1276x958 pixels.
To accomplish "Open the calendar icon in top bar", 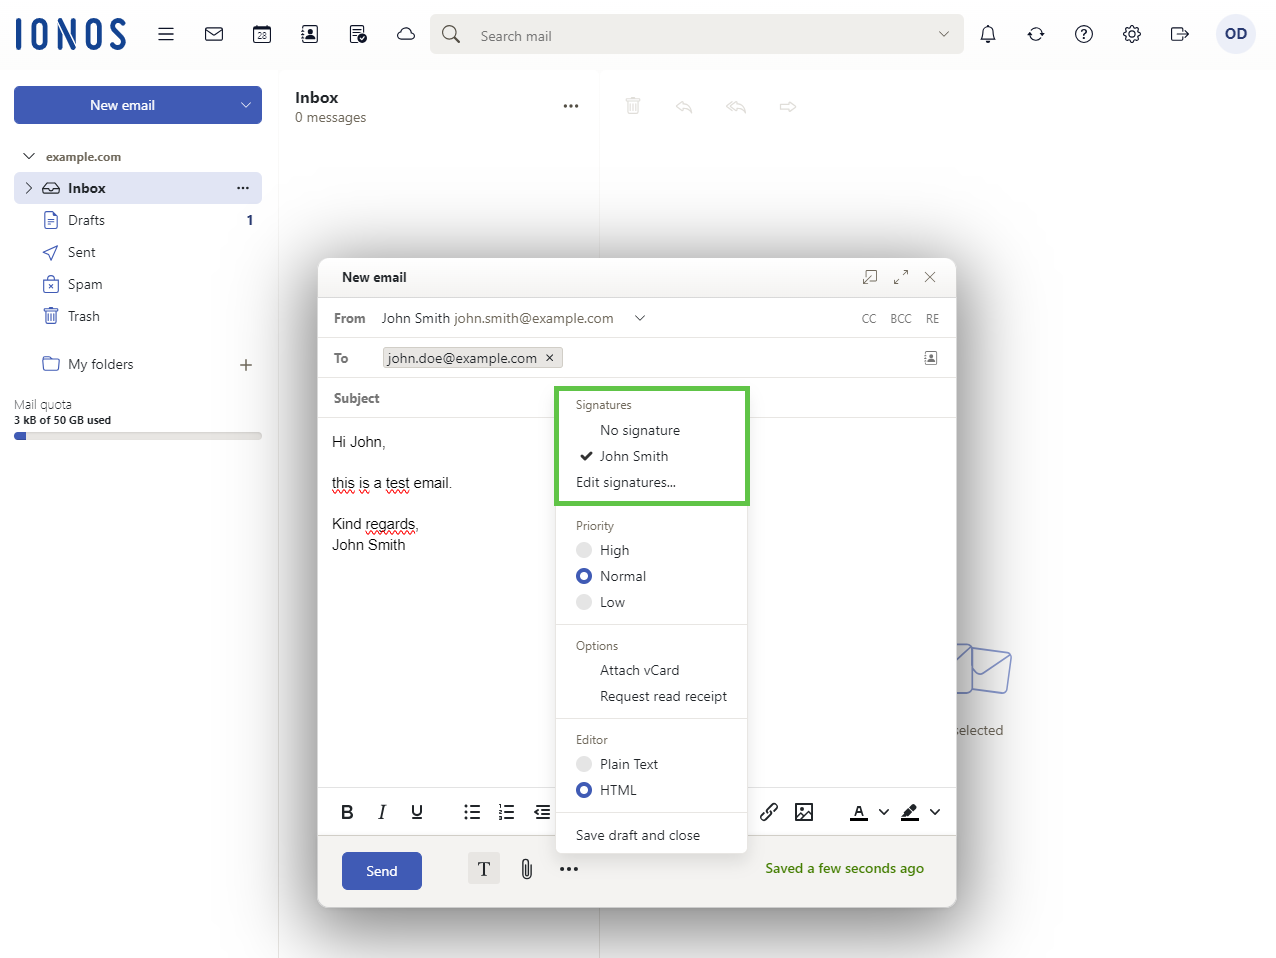I will (x=262, y=34).
